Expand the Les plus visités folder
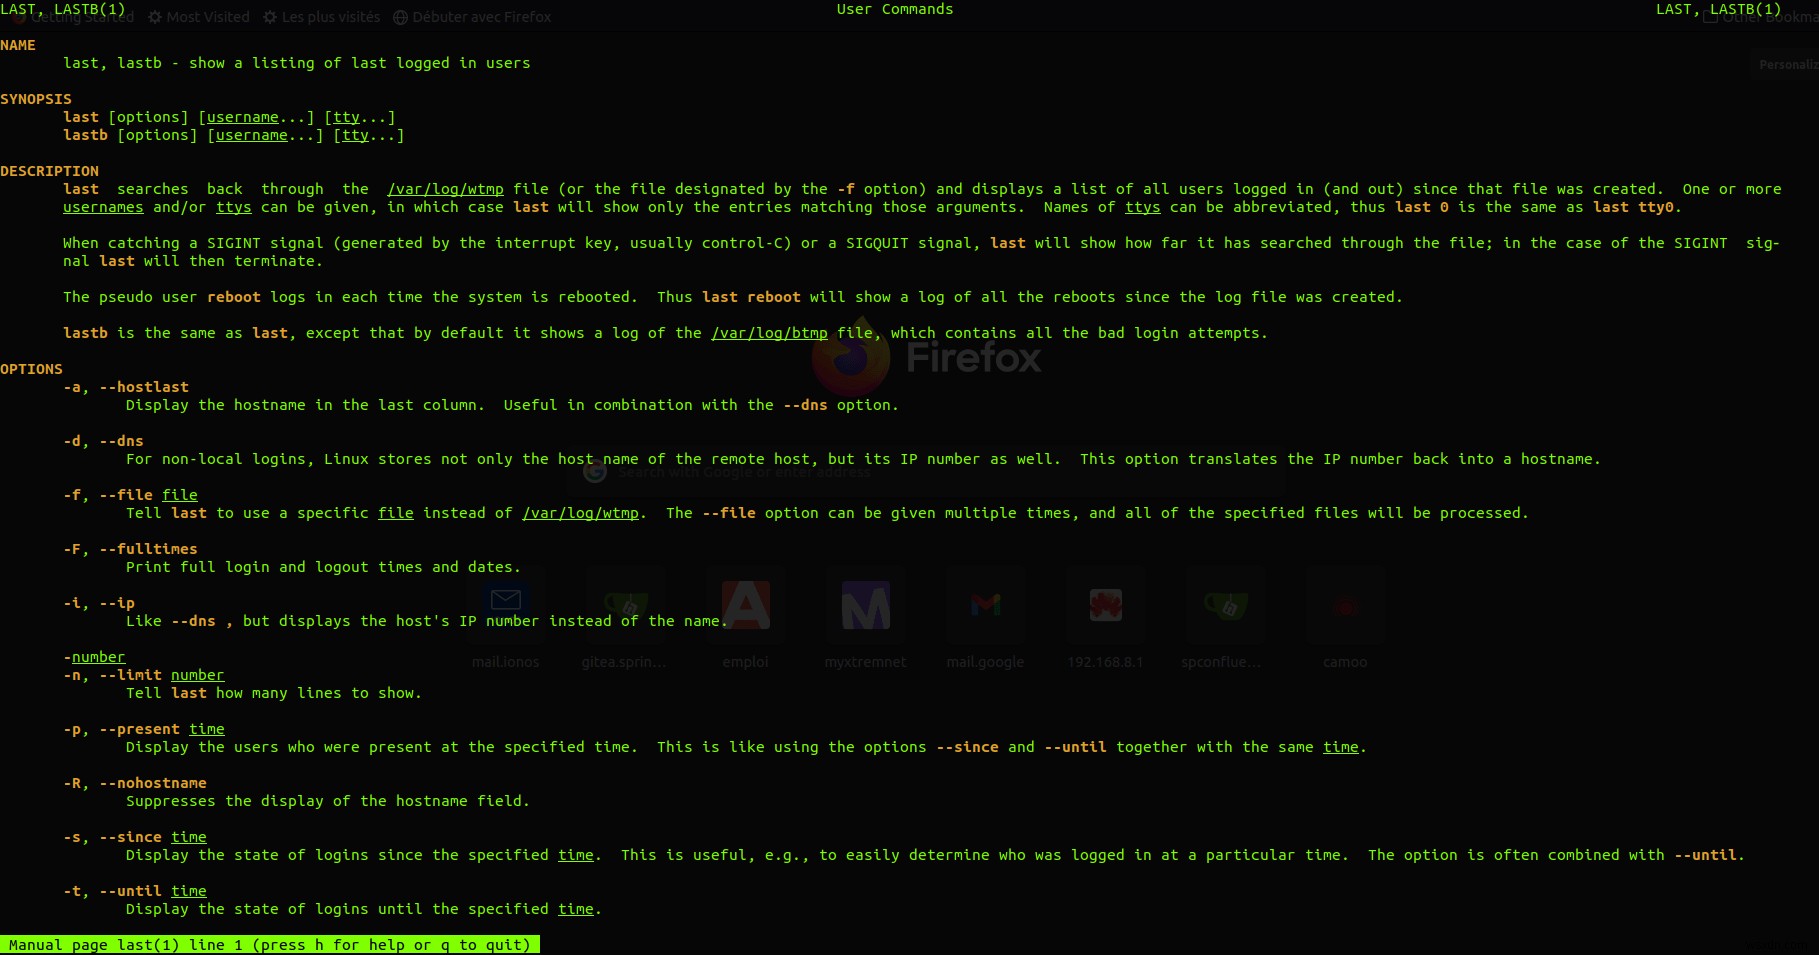 pyautogui.click(x=330, y=17)
